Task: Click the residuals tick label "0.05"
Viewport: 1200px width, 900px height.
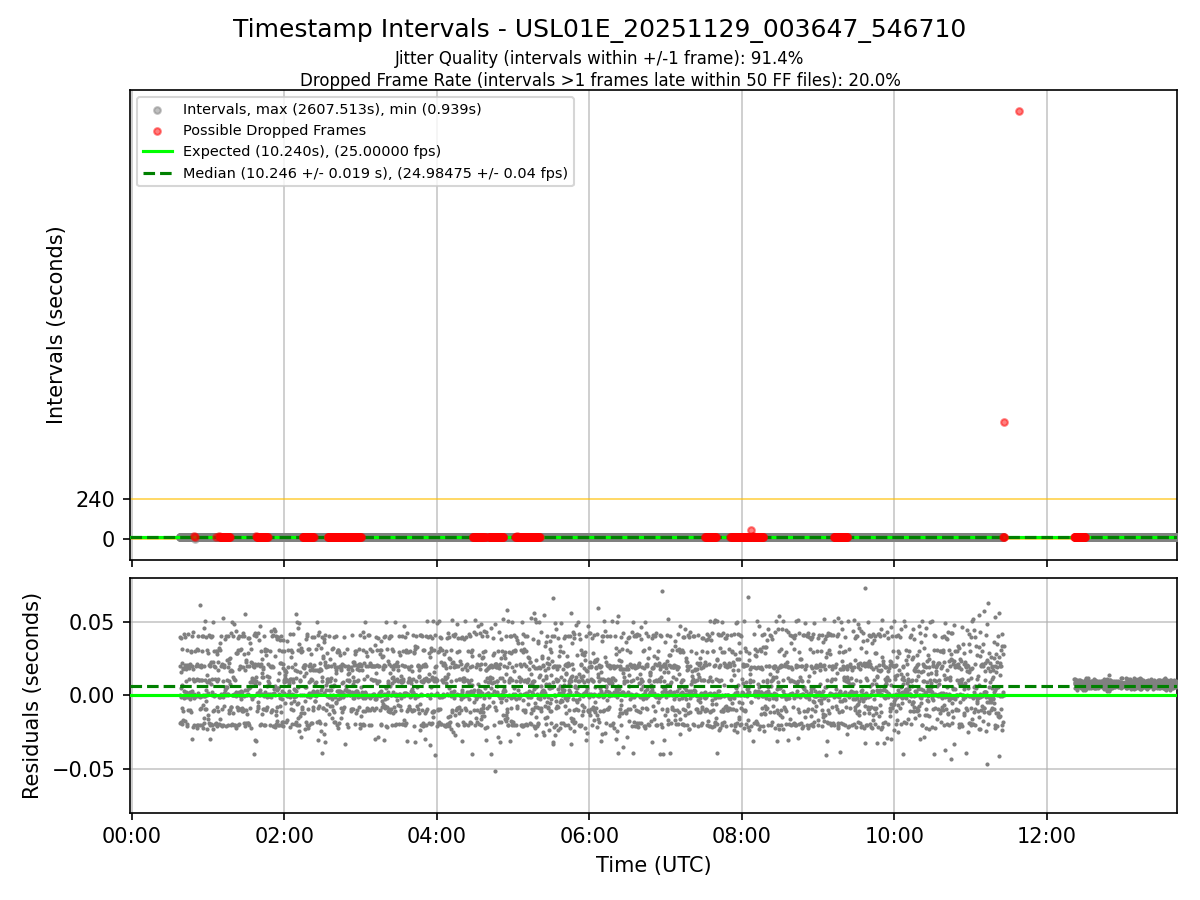Action: pos(93,622)
